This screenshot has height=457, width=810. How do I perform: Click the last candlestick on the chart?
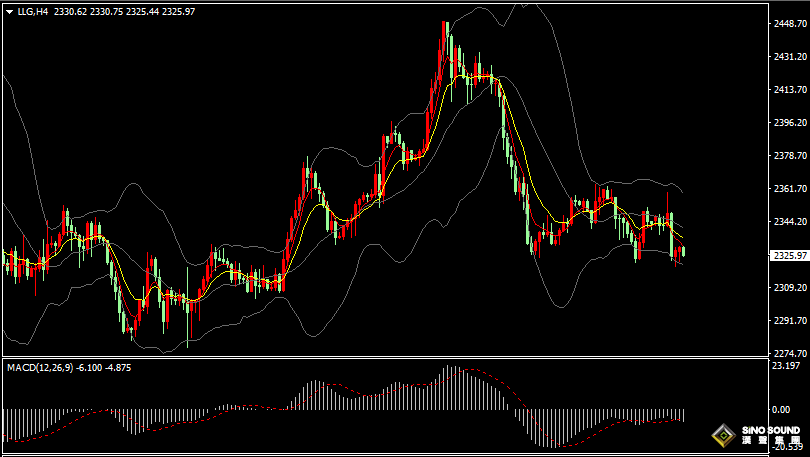point(682,253)
